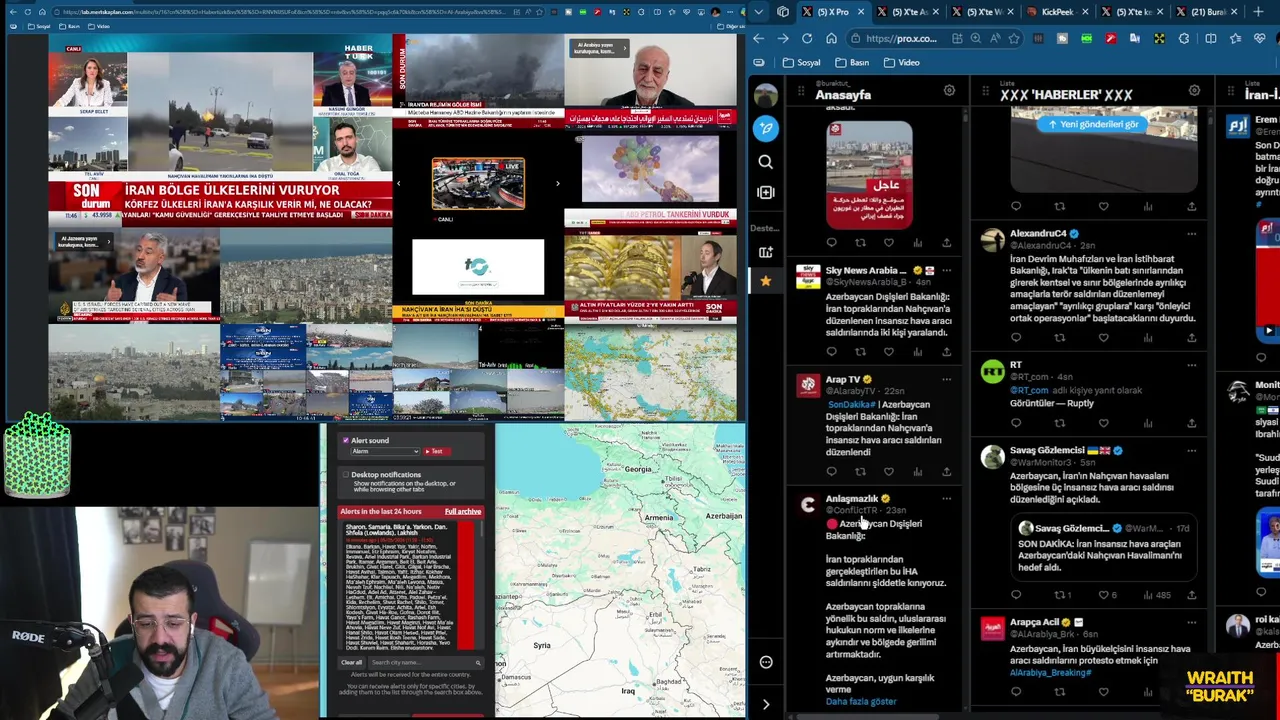Open the Full archive link

pos(462,512)
